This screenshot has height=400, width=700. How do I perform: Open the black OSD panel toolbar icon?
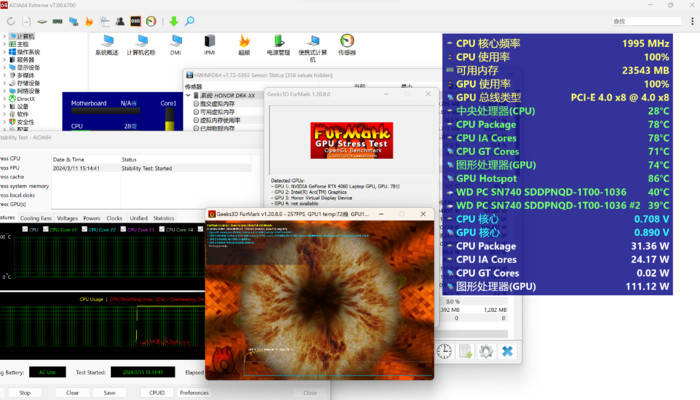(x=135, y=21)
